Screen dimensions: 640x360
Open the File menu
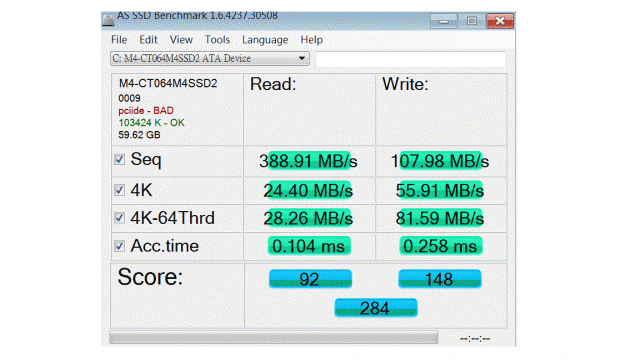click(119, 40)
